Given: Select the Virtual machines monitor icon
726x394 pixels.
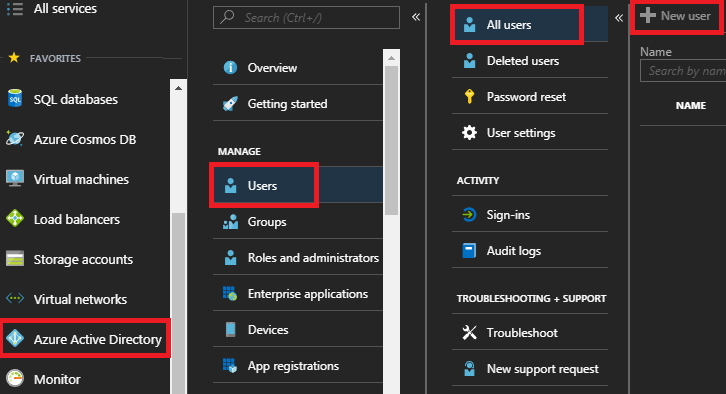Looking at the screenshot, I should tap(15, 179).
